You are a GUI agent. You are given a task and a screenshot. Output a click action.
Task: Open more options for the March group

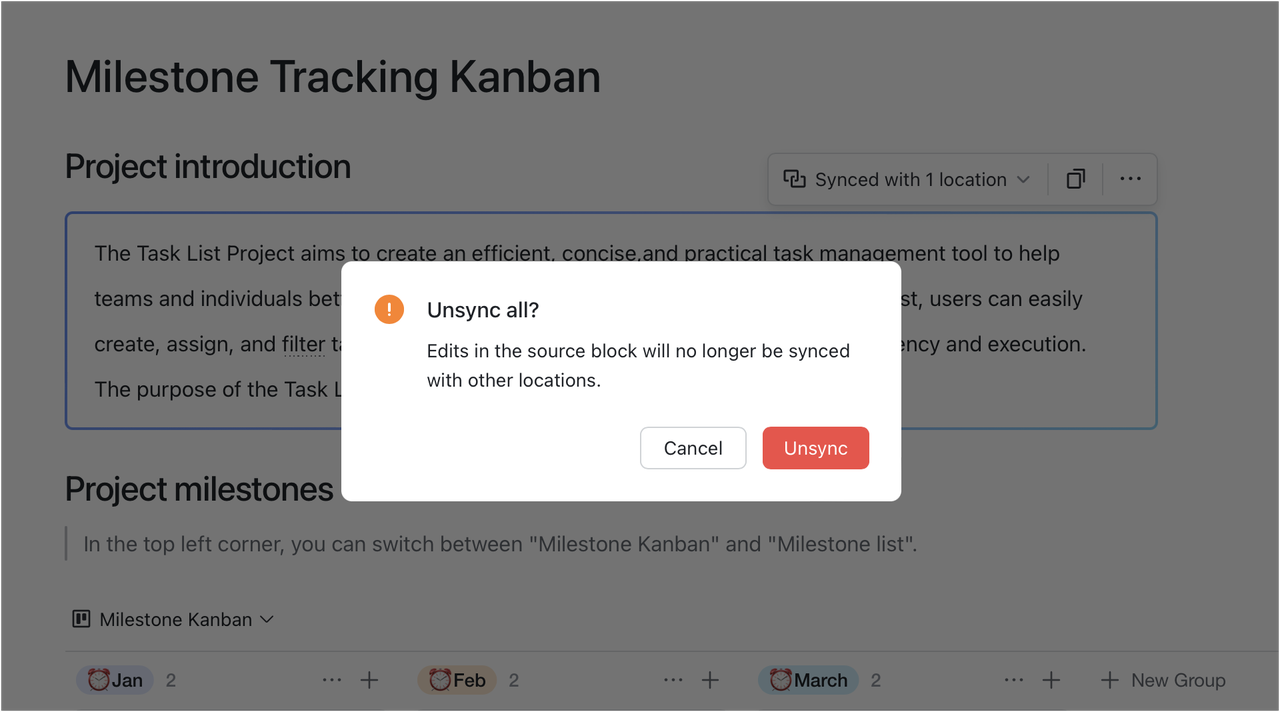1014,680
